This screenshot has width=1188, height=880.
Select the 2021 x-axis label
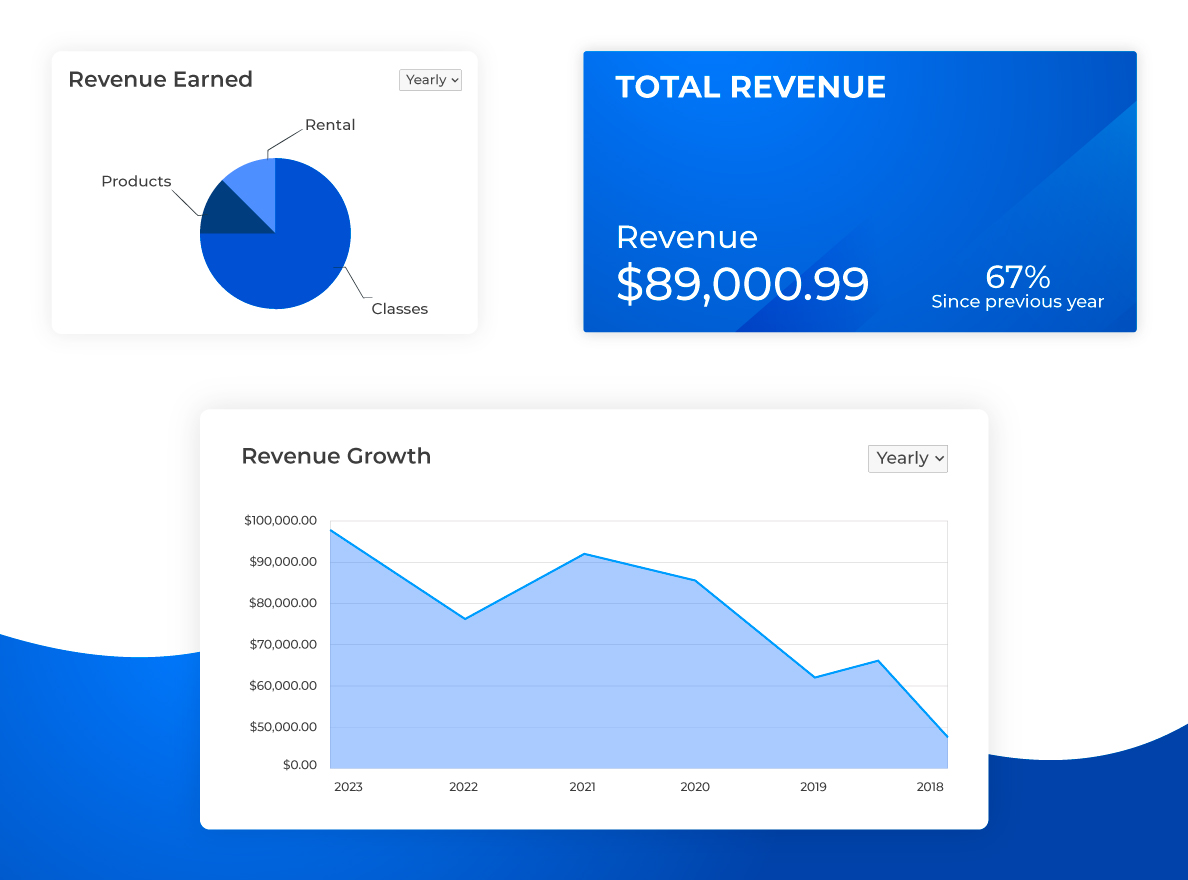[582, 787]
